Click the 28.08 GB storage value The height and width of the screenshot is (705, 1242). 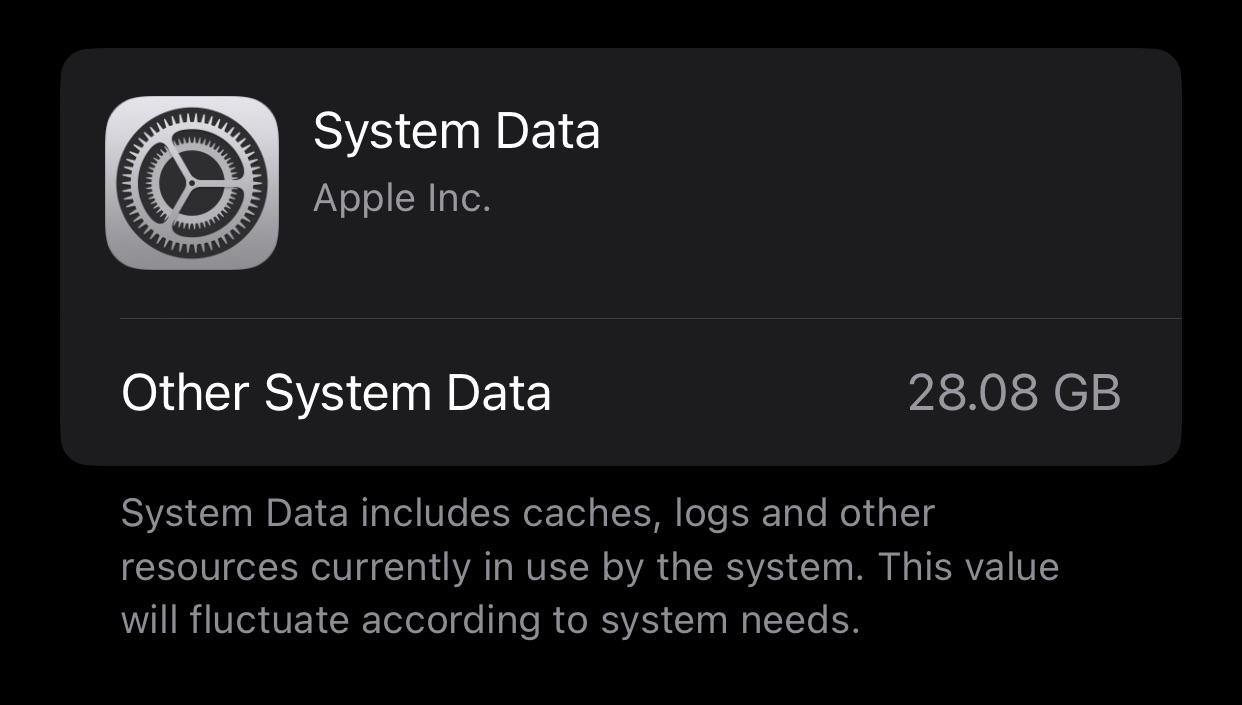(x=1013, y=393)
